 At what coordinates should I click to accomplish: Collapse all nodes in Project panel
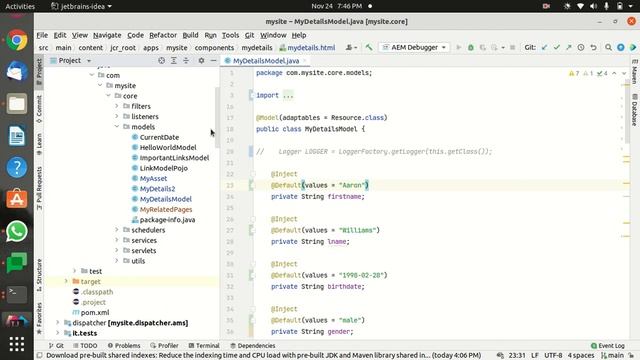(x=186, y=60)
